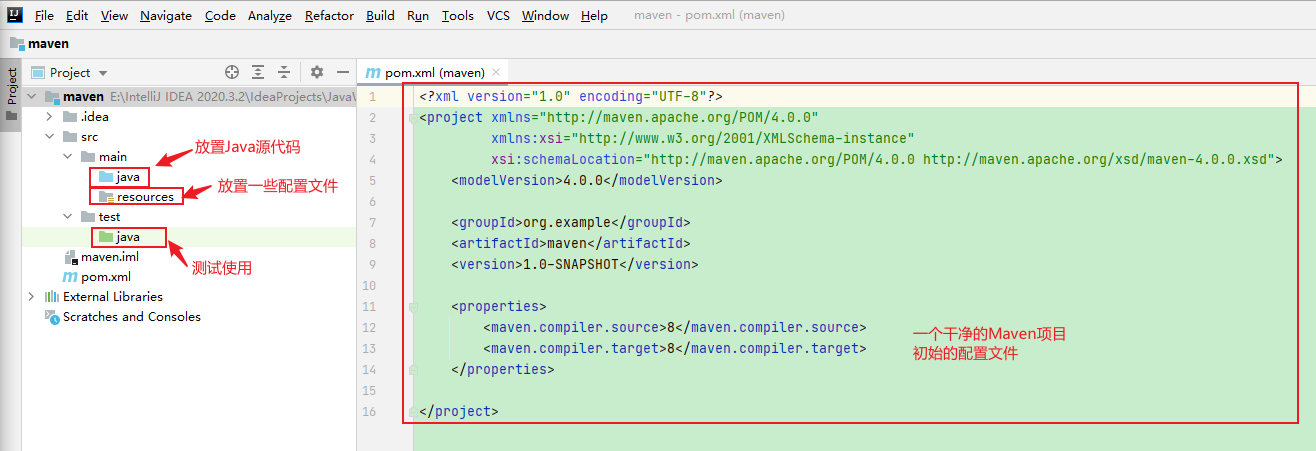The image size is (1316, 451).
Task: Open the Help menu
Action: coord(594,16)
